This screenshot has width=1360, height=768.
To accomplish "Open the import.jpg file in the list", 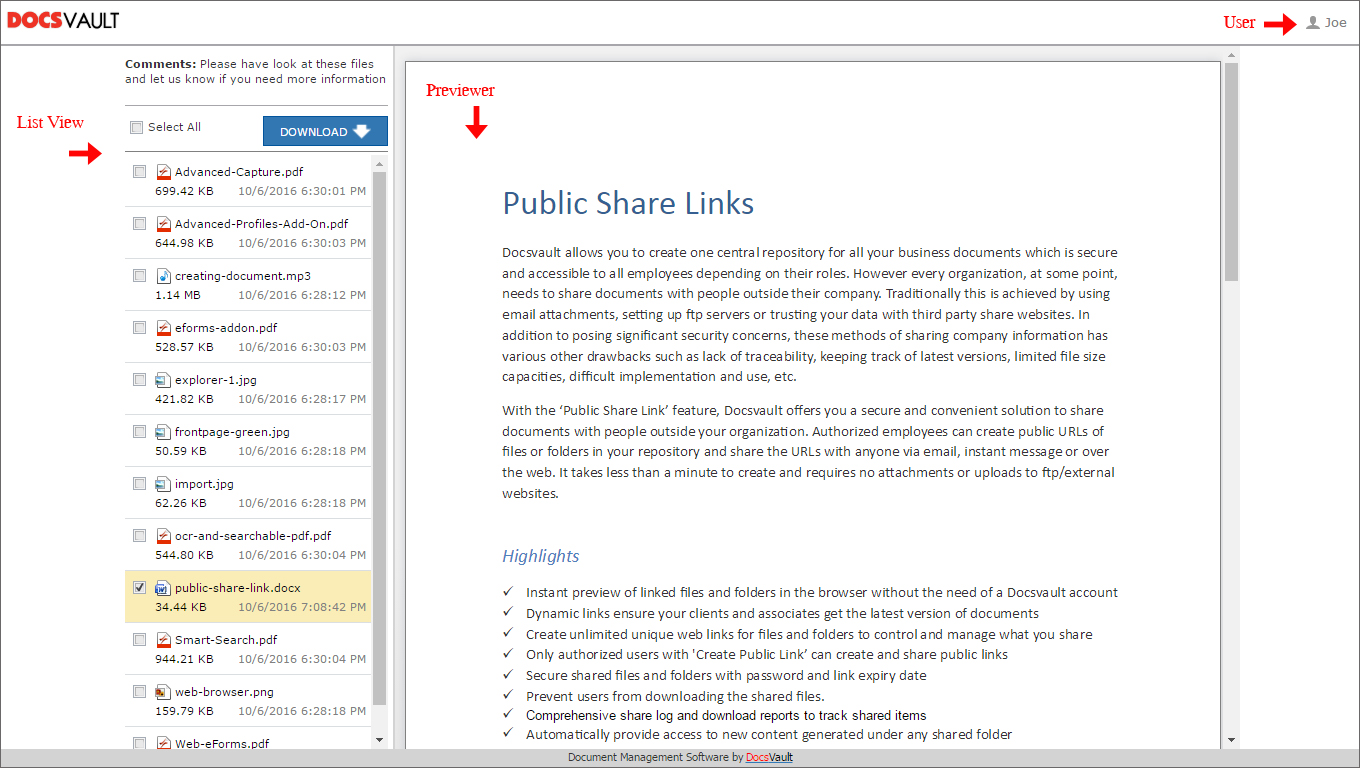I will 204,484.
